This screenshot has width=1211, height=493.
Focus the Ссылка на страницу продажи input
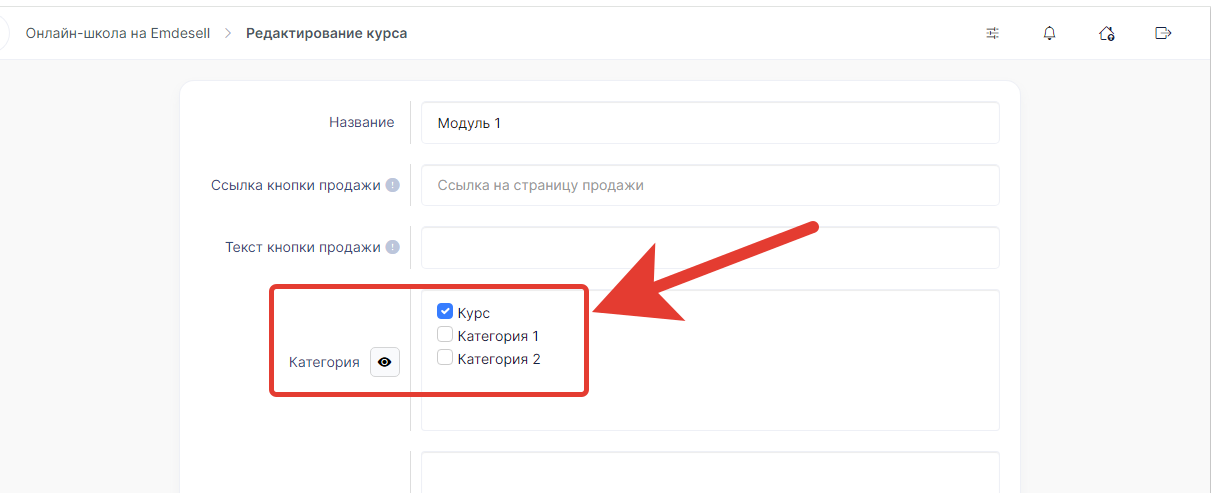click(x=710, y=185)
